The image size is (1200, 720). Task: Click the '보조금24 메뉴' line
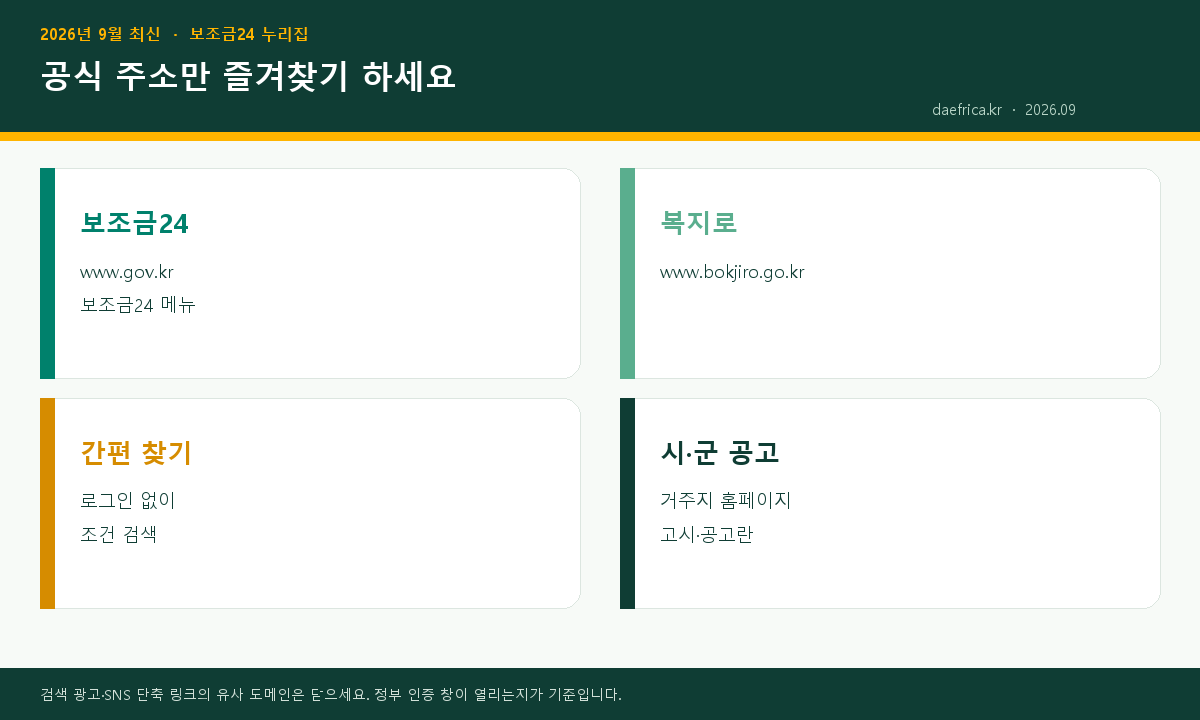(138, 305)
